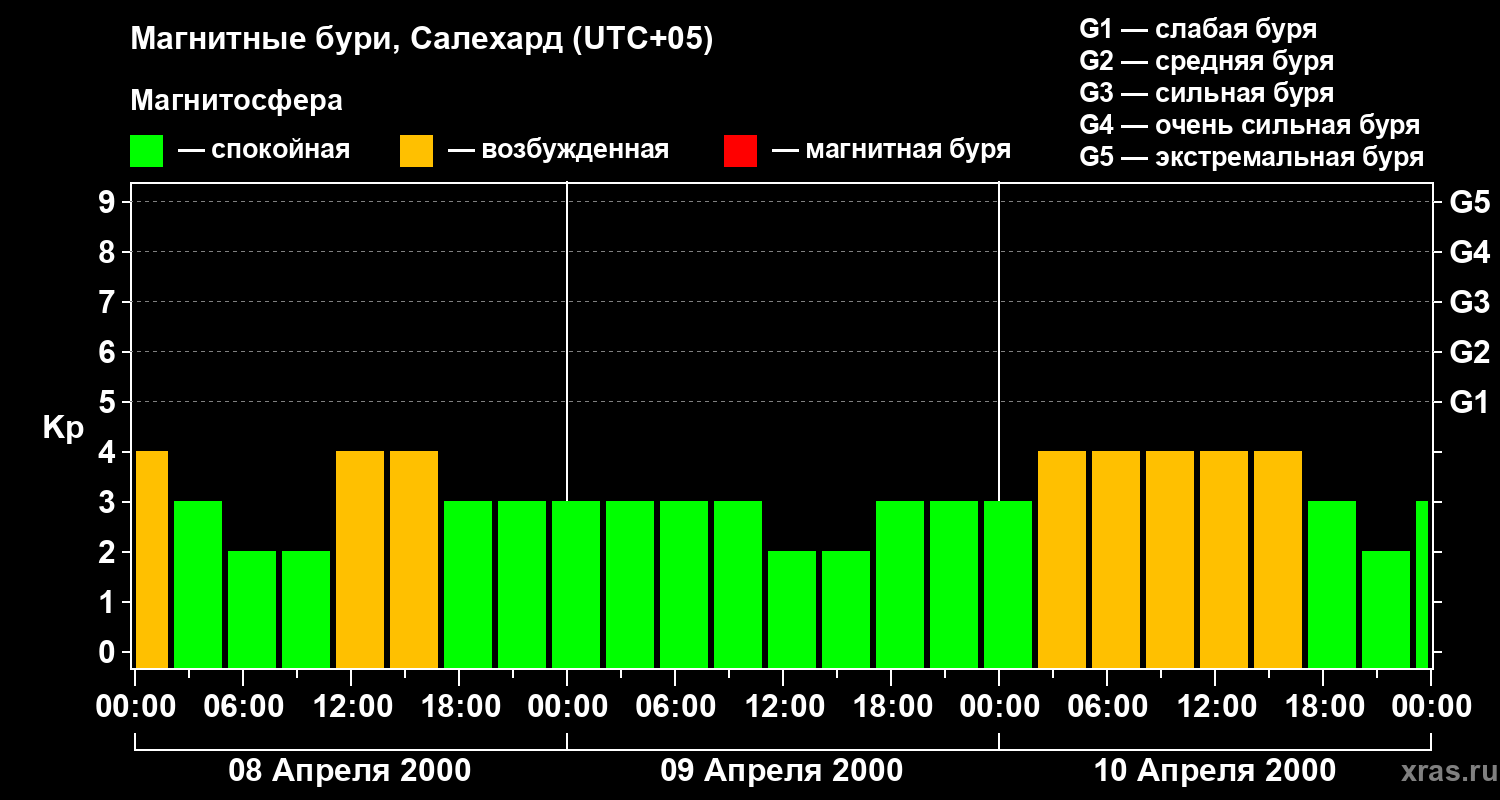Click the 06:00 time label for 08 Апреля
Viewport: 1500px width, 800px height.
(x=243, y=707)
